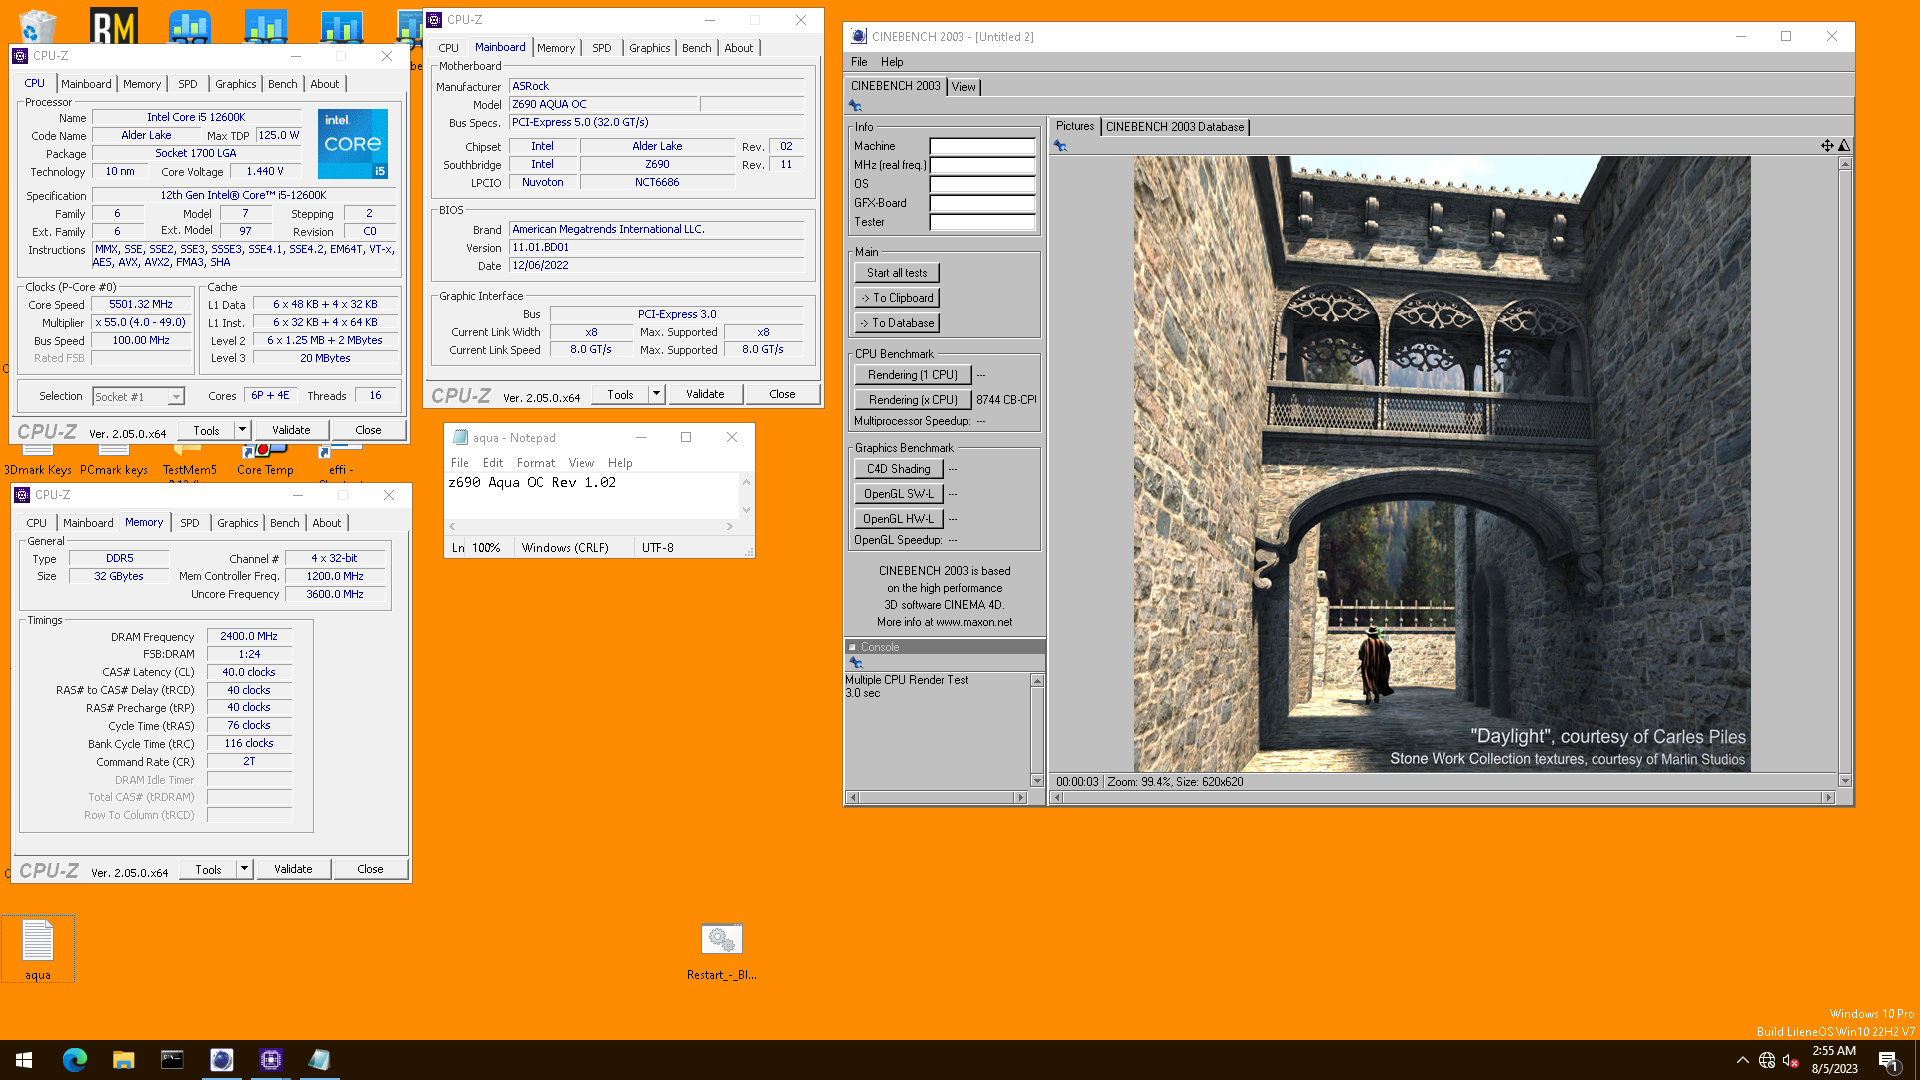The height and width of the screenshot is (1080, 1920).
Task: Select the aqua text file on desktop
Action: tap(38, 949)
